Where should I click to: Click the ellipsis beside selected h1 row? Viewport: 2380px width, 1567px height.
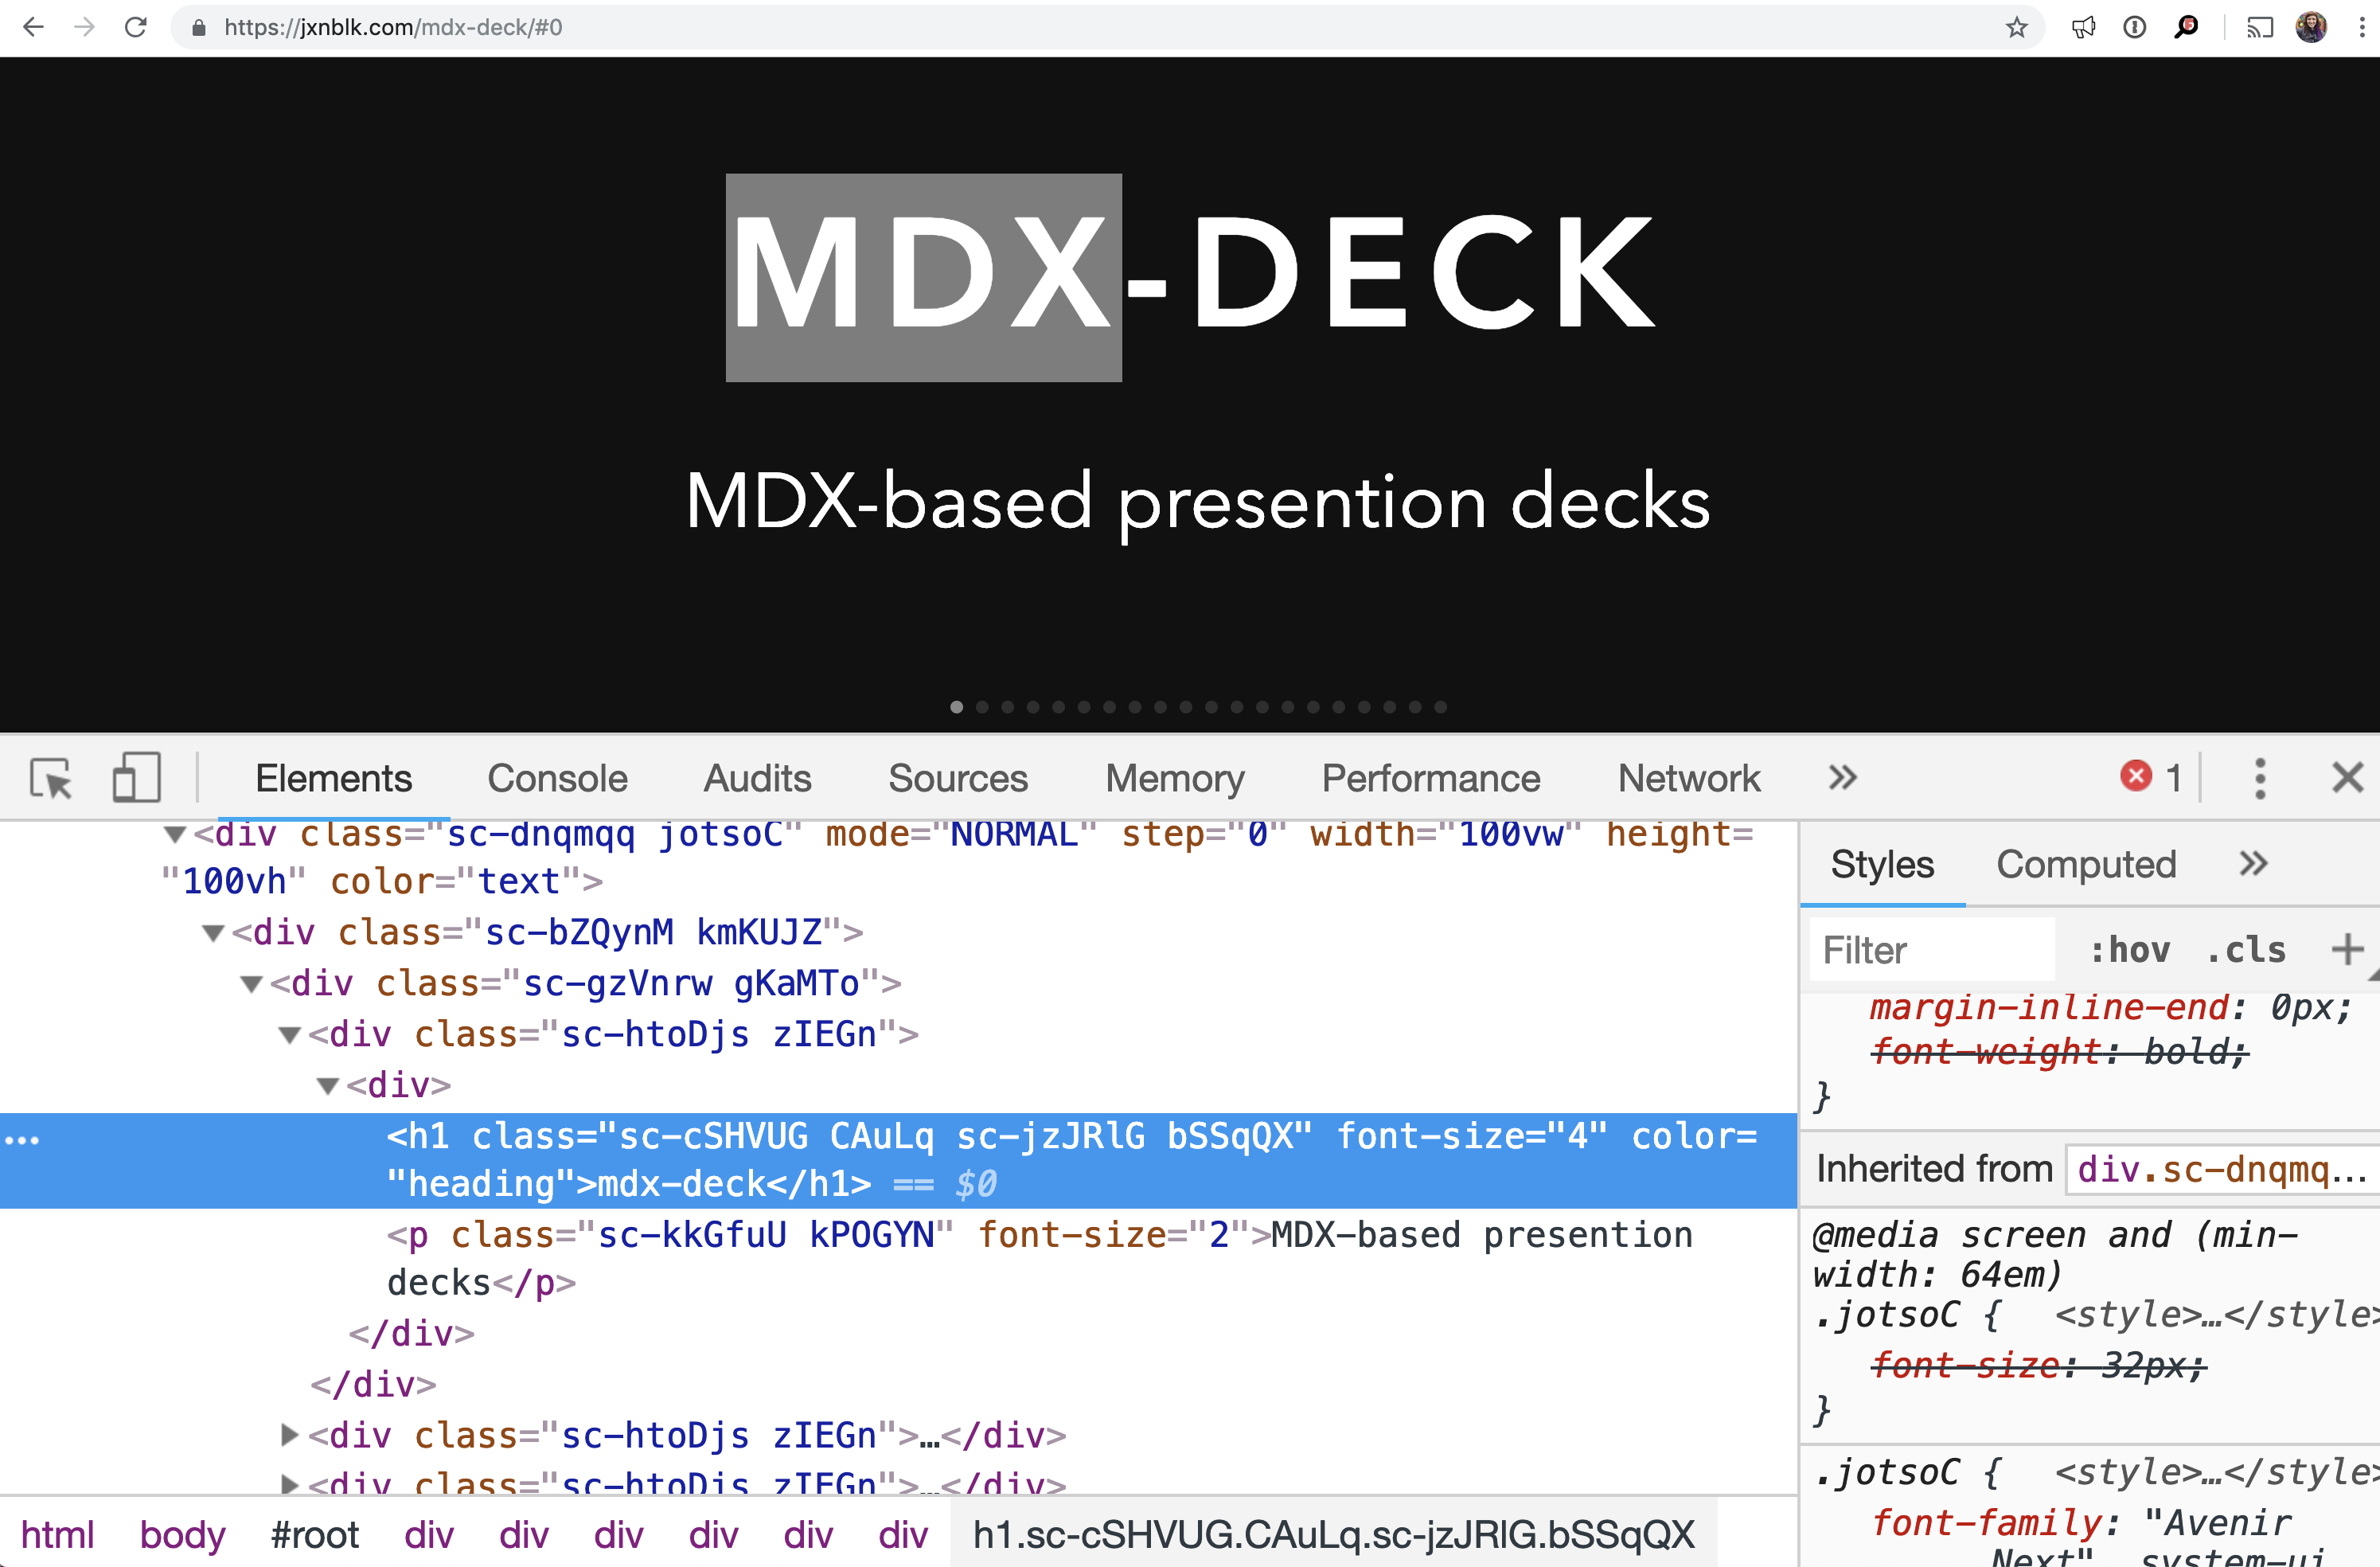point(22,1140)
